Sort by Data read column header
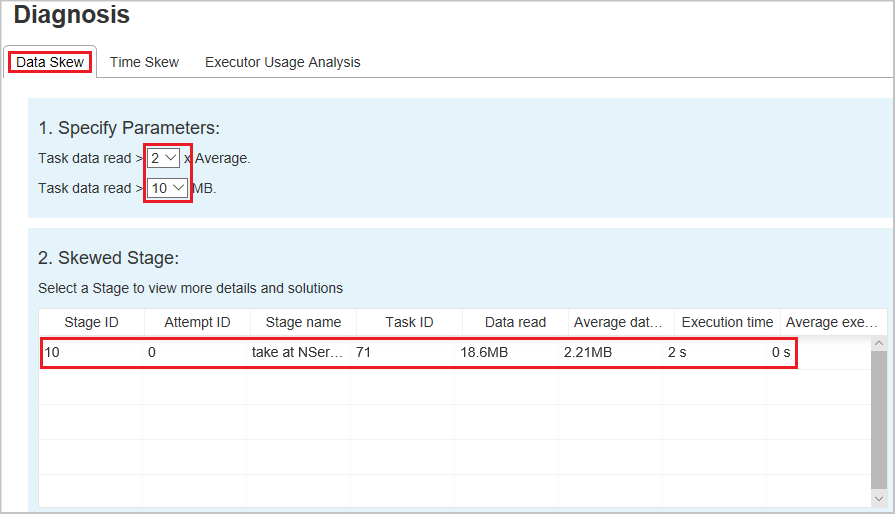The height and width of the screenshot is (514, 895). (515, 322)
